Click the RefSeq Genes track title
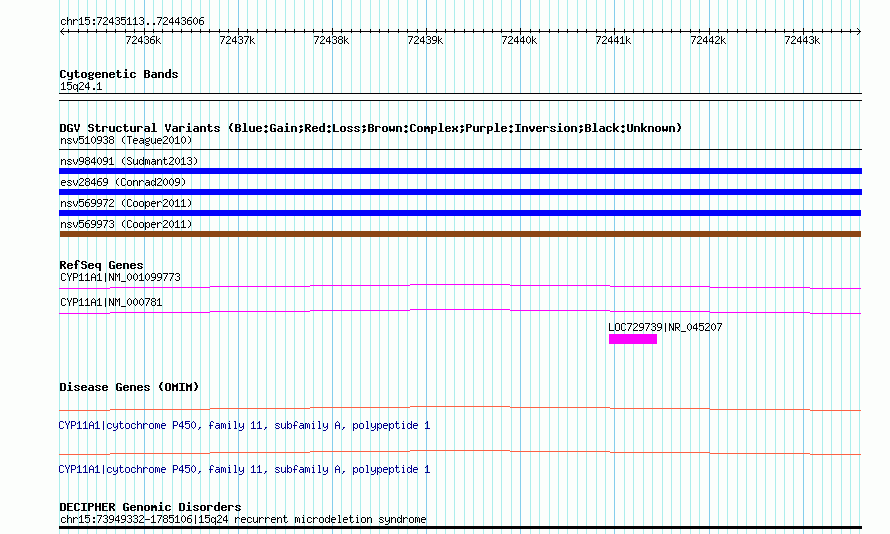The height and width of the screenshot is (534, 890). coord(101,265)
